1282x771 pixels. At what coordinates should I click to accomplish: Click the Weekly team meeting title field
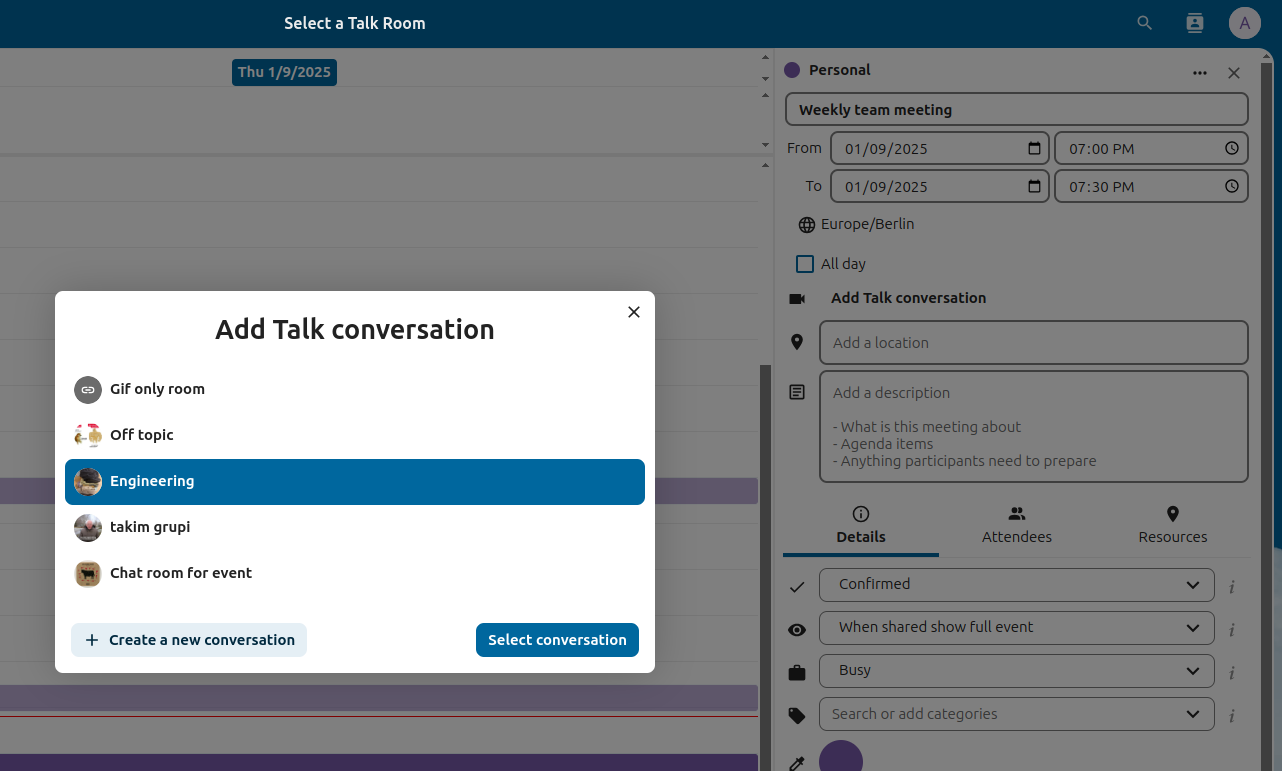point(1016,109)
